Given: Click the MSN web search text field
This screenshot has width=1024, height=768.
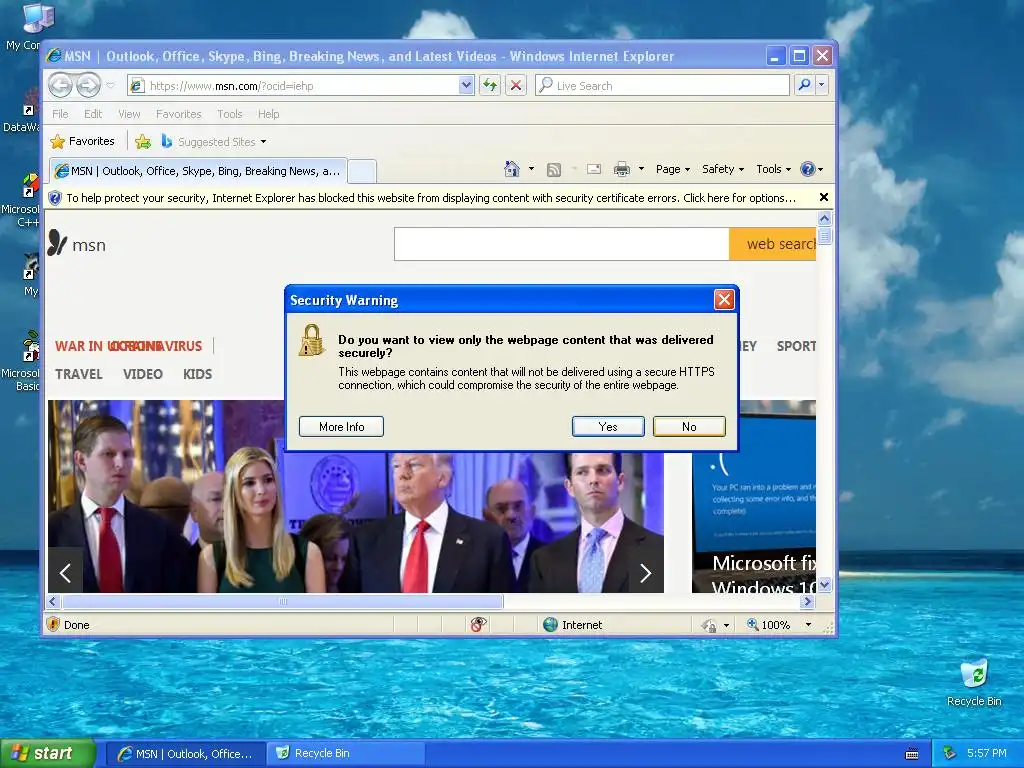Looking at the screenshot, I should click(562, 244).
